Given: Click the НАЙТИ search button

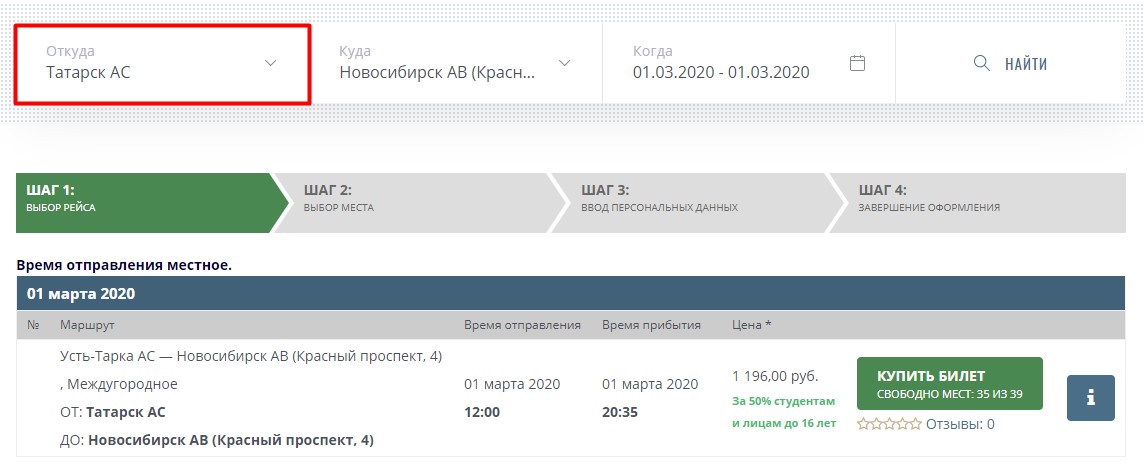Looking at the screenshot, I should click(1011, 63).
